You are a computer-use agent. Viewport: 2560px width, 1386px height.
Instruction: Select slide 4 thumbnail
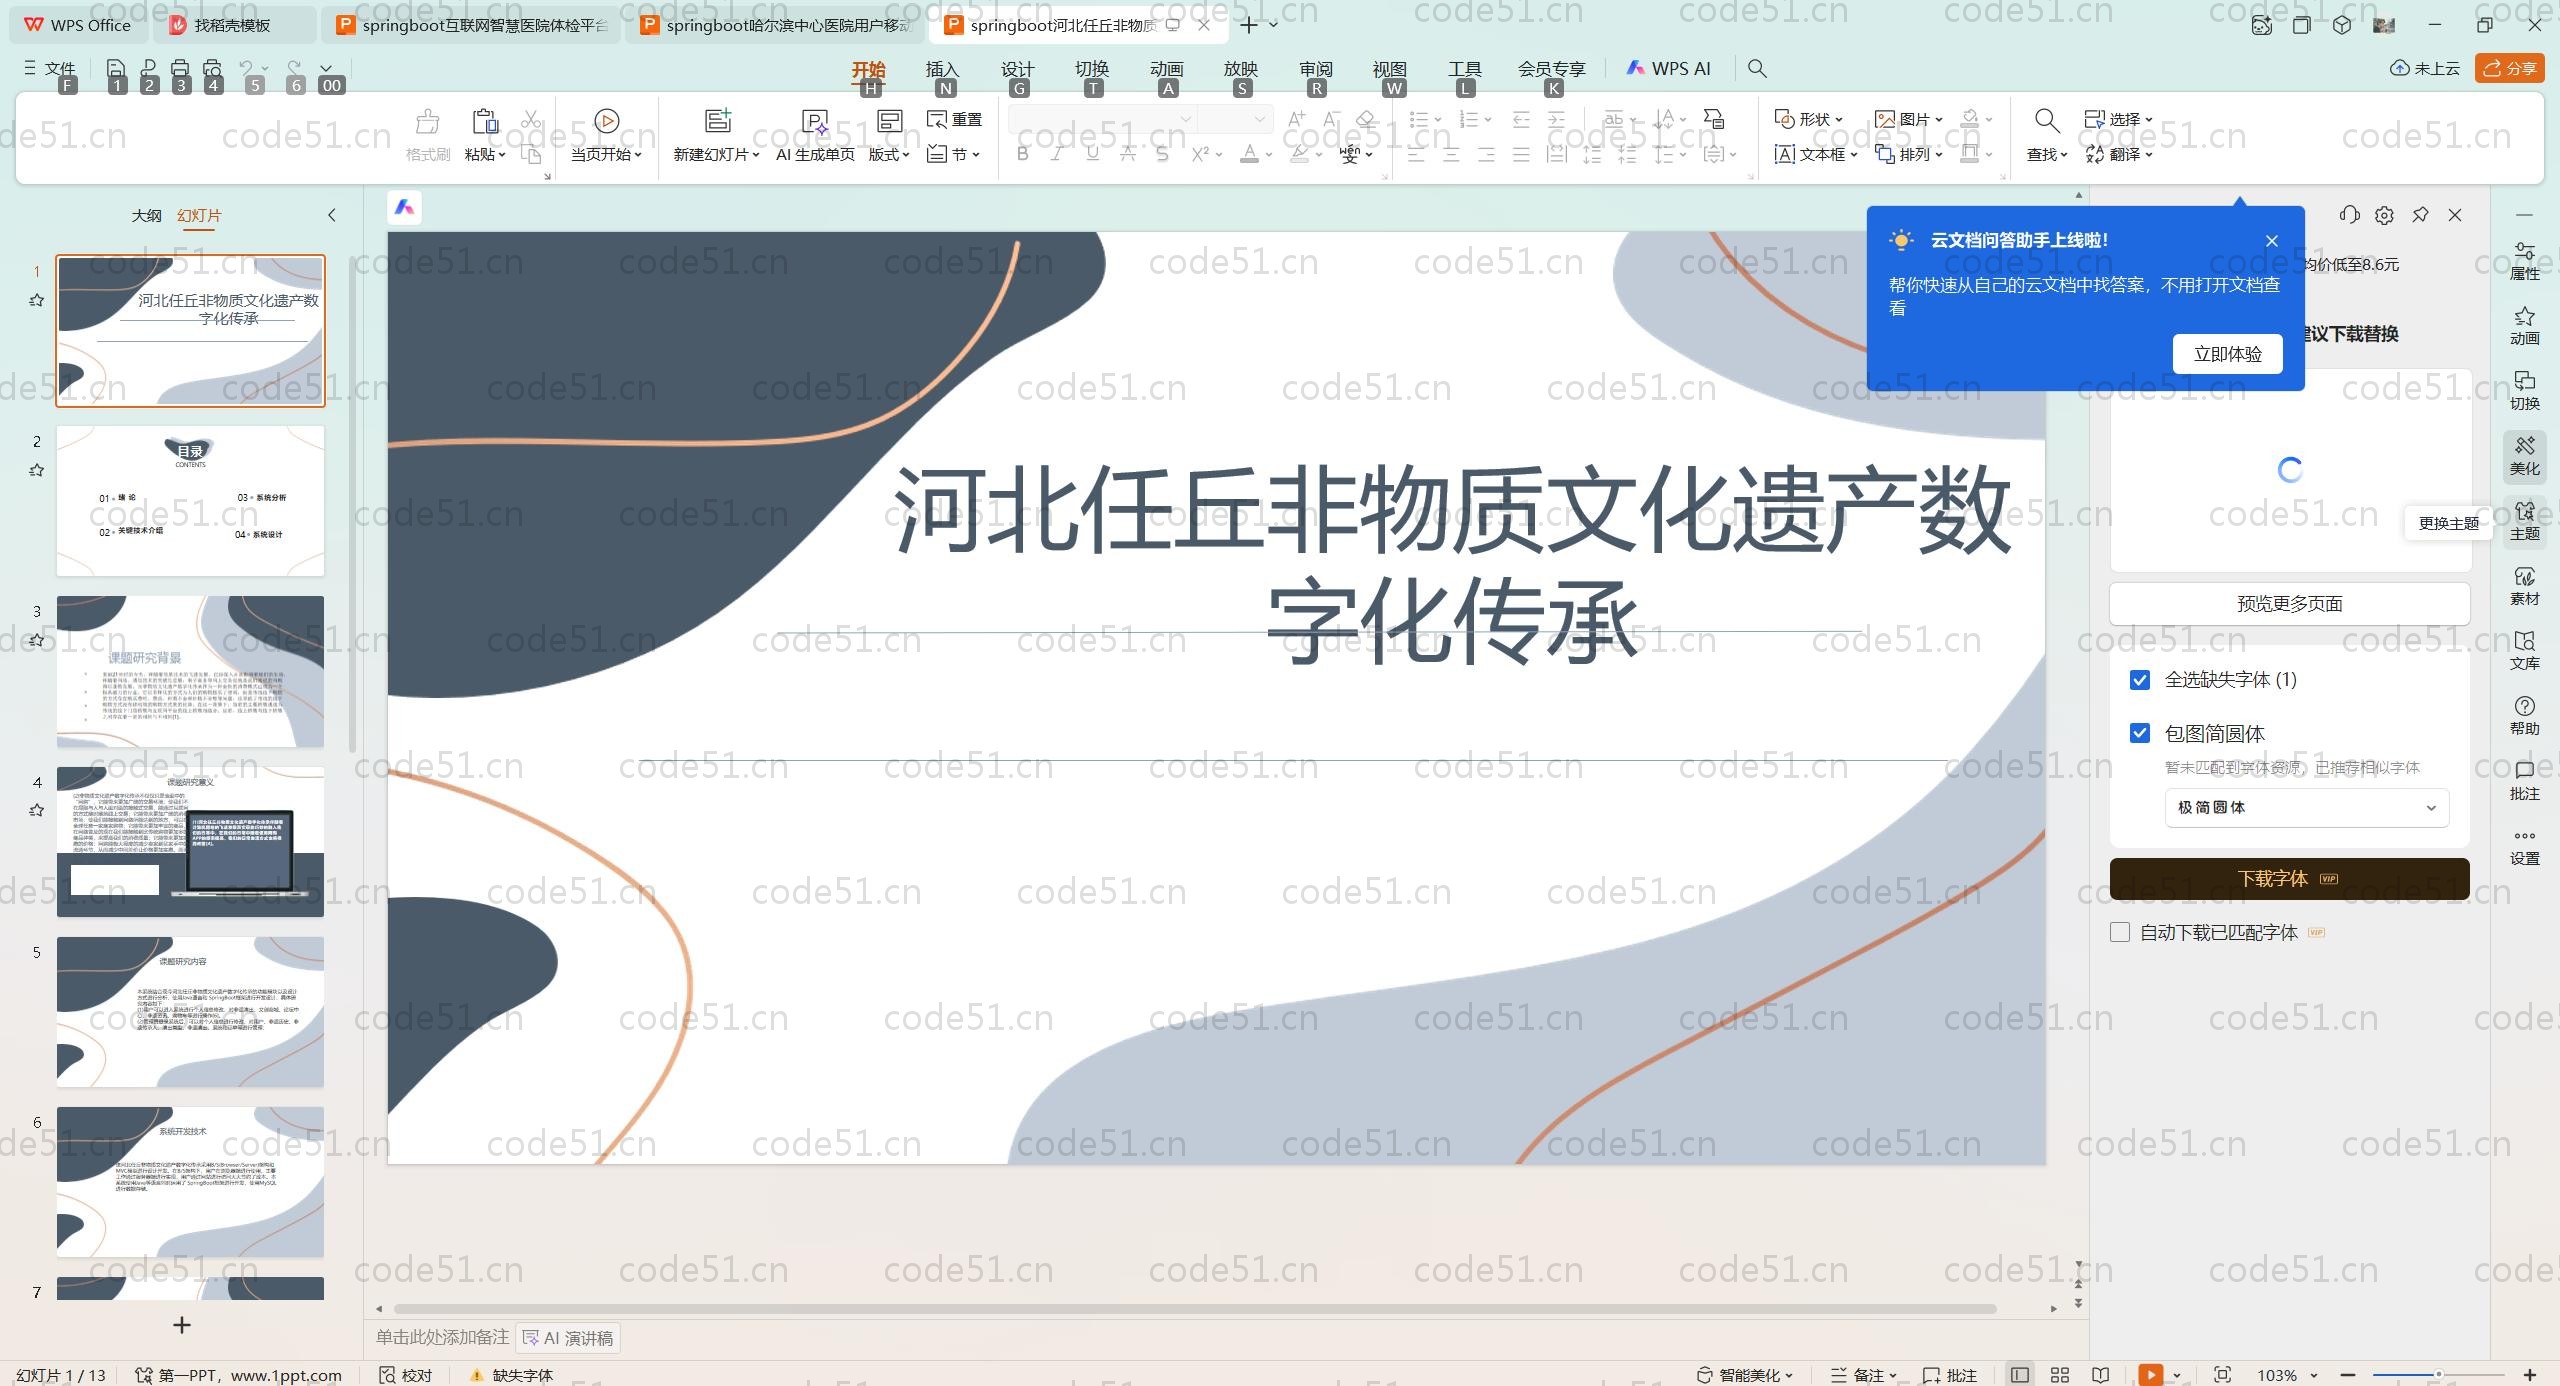pyautogui.click(x=190, y=841)
